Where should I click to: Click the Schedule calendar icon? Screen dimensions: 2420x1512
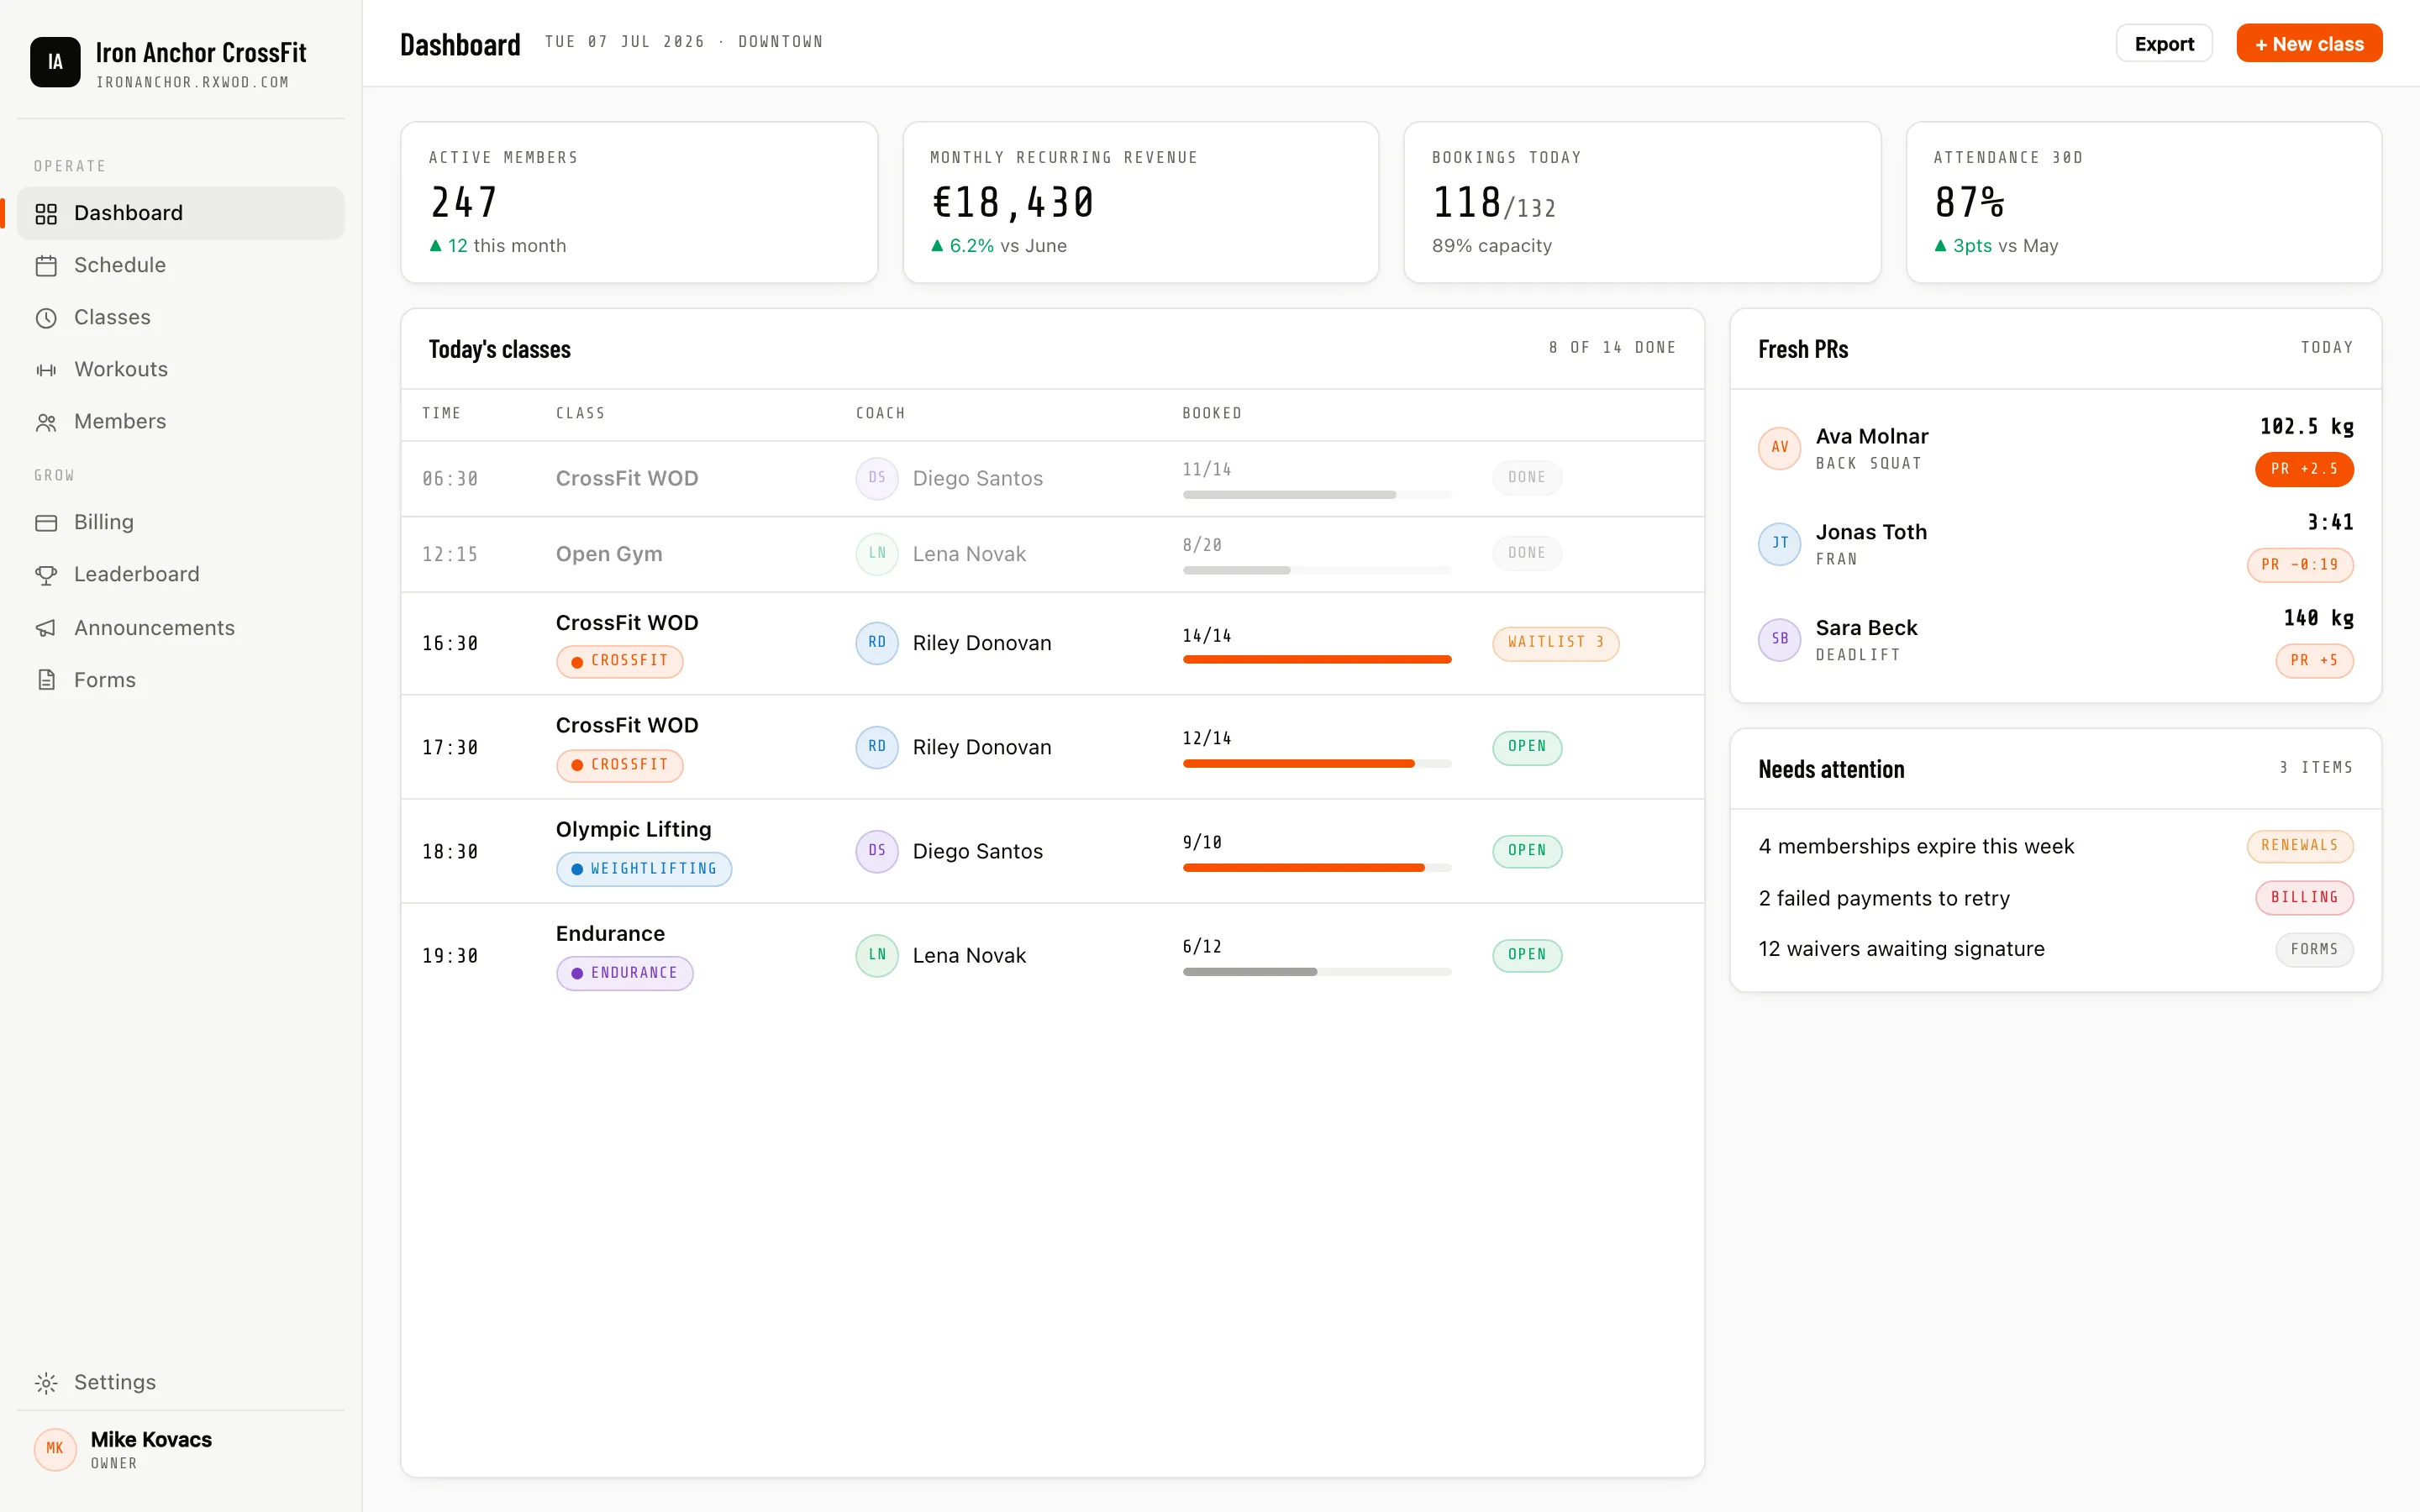46,265
